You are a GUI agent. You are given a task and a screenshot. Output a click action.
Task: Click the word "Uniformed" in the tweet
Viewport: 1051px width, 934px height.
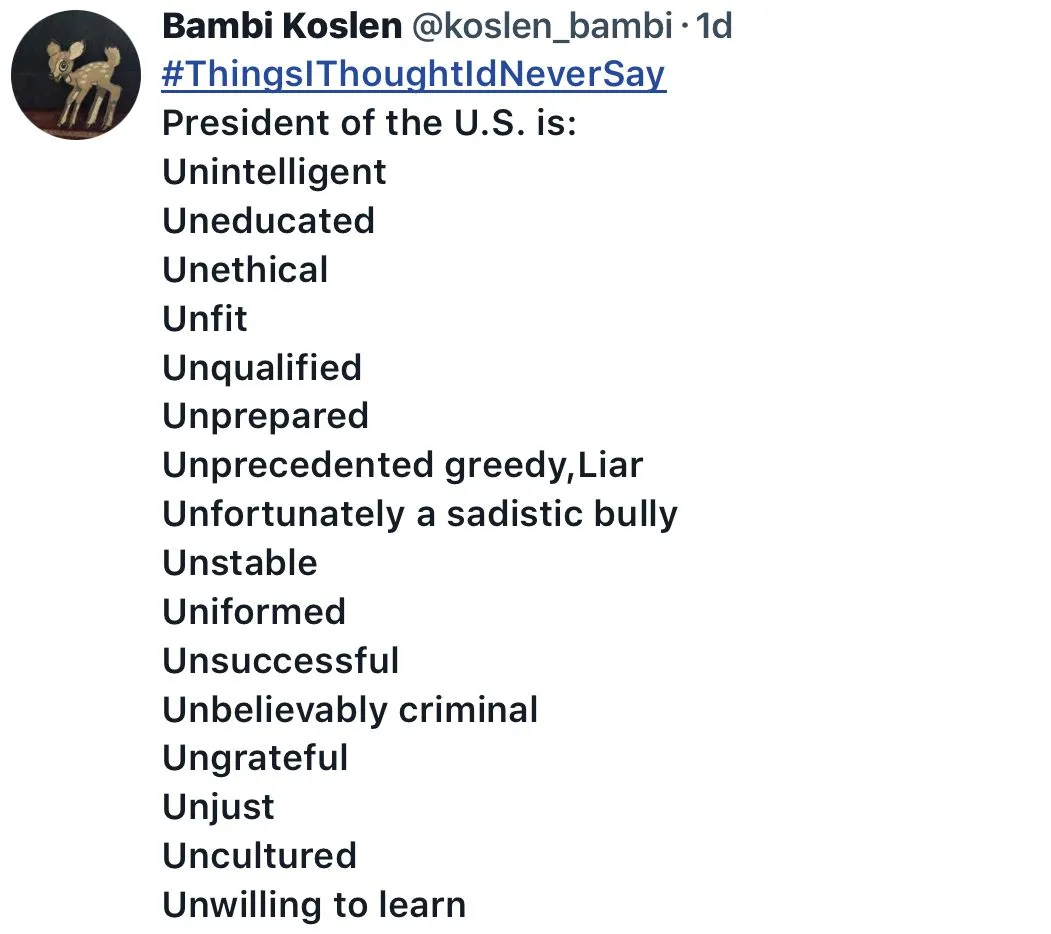pos(254,612)
